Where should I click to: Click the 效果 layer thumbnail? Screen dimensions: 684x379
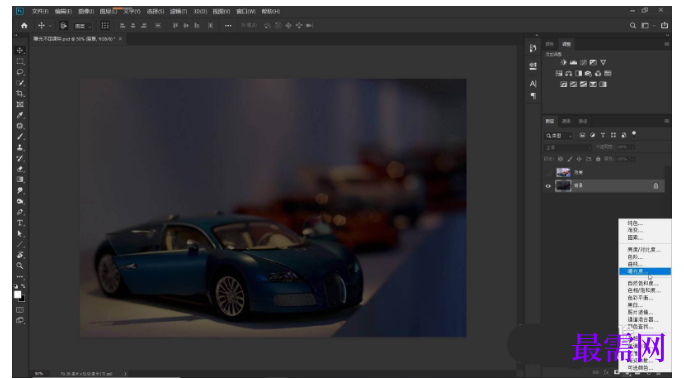coord(563,172)
